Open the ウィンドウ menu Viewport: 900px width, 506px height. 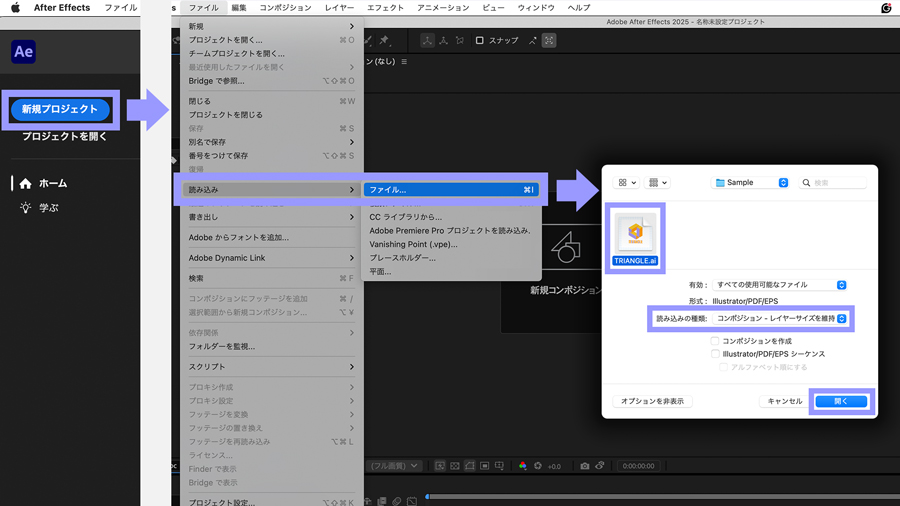coord(536,7)
